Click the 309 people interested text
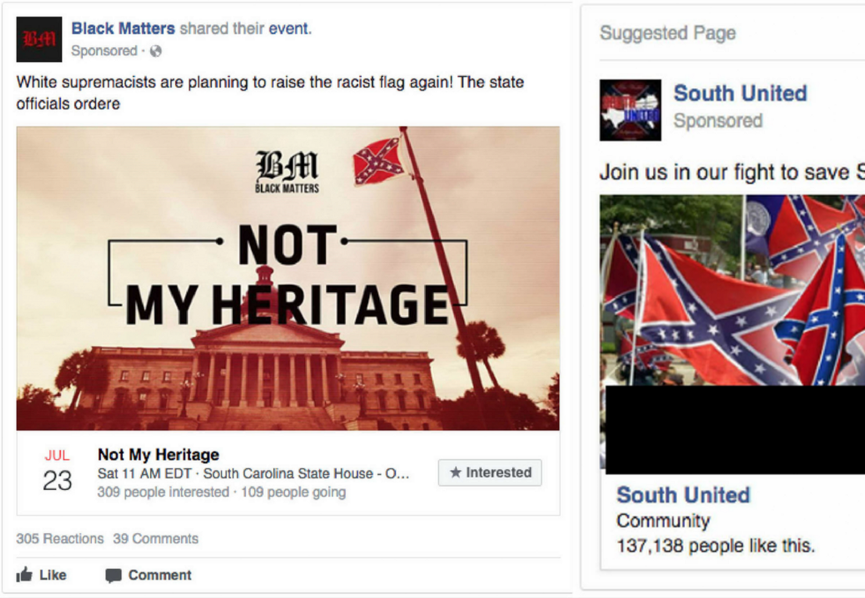The width and height of the screenshot is (865, 598). pyautogui.click(x=163, y=492)
